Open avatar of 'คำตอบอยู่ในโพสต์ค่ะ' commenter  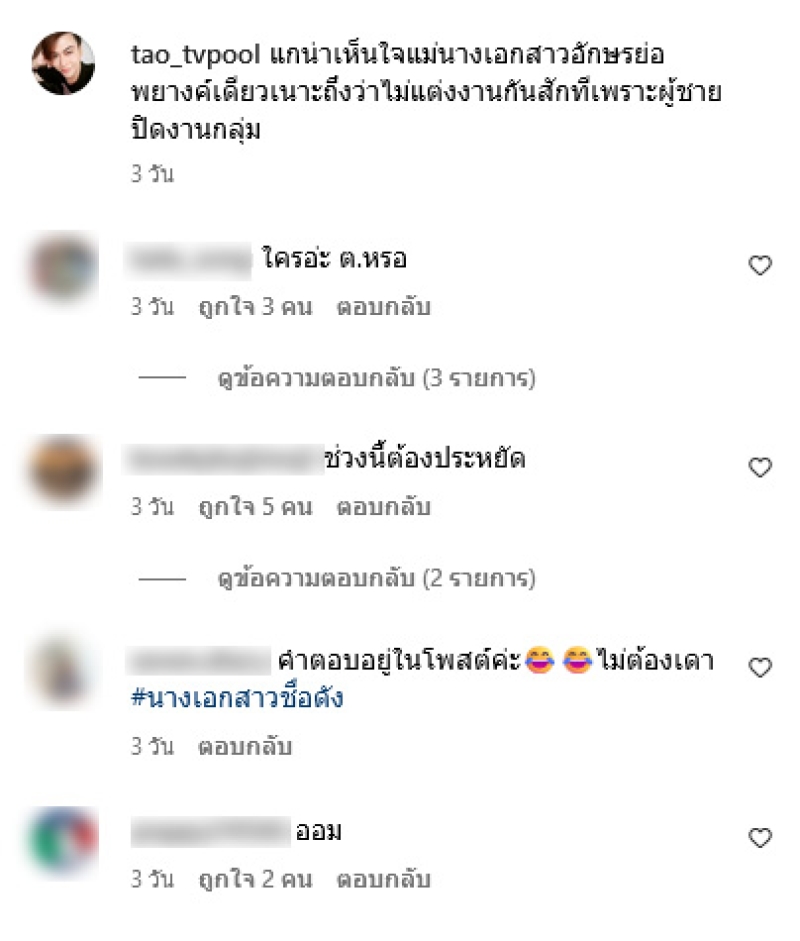click(x=63, y=670)
